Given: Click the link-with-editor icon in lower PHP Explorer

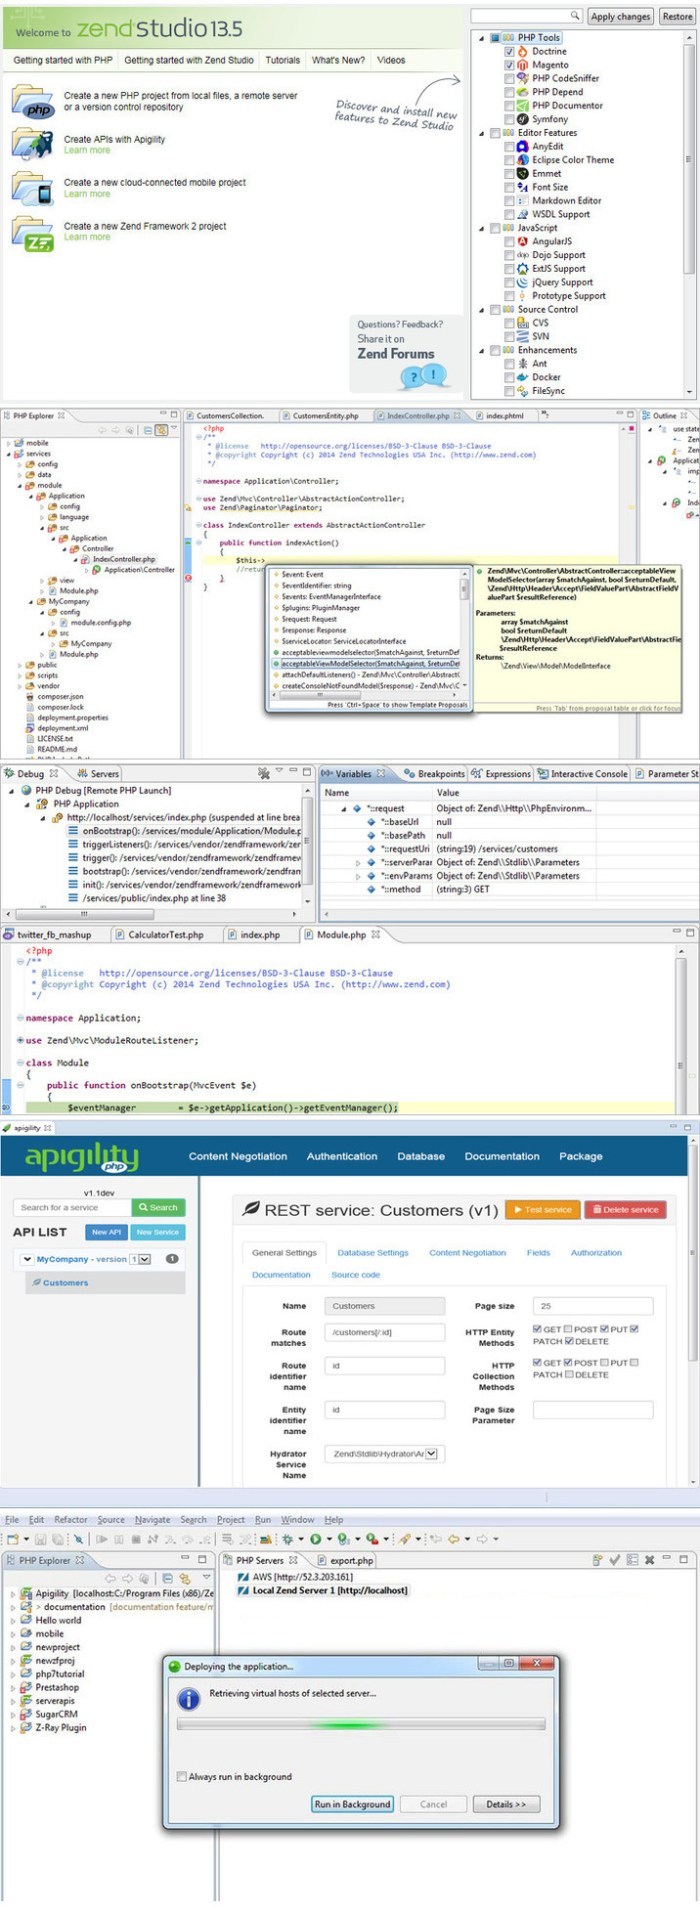Looking at the screenshot, I should (184, 1579).
